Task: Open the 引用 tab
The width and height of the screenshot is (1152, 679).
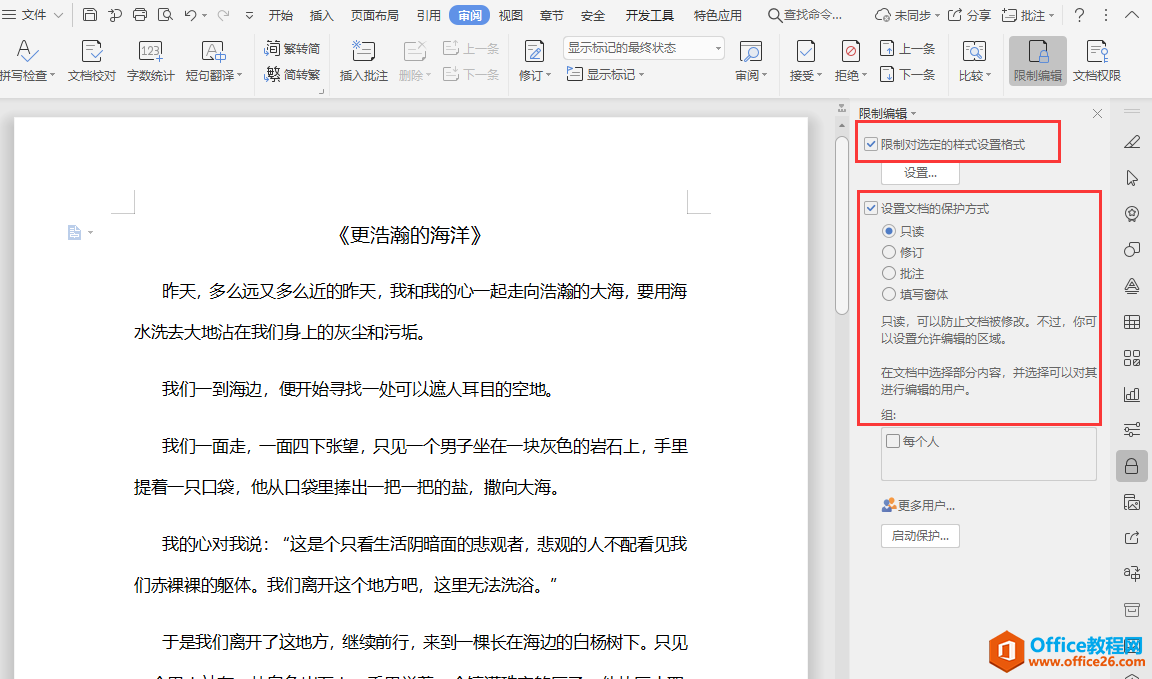Action: (428, 15)
